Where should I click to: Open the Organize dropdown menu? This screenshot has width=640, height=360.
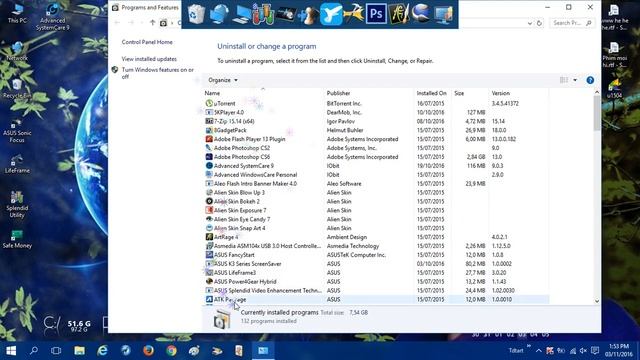[x=223, y=80]
